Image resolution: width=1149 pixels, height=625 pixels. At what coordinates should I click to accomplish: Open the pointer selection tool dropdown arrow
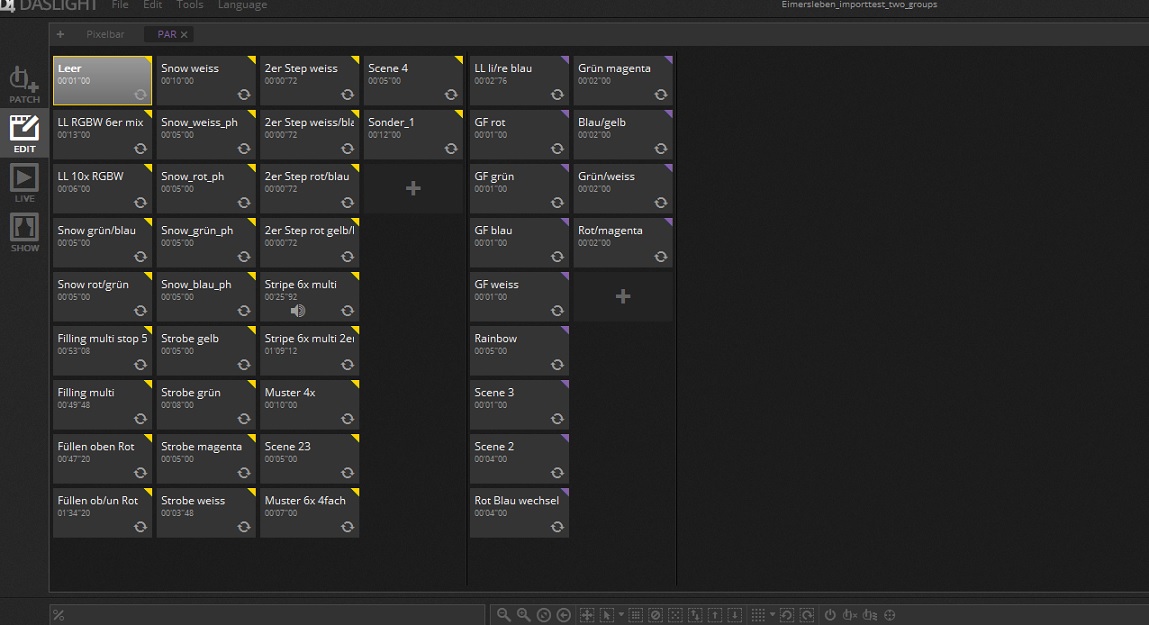click(621, 615)
